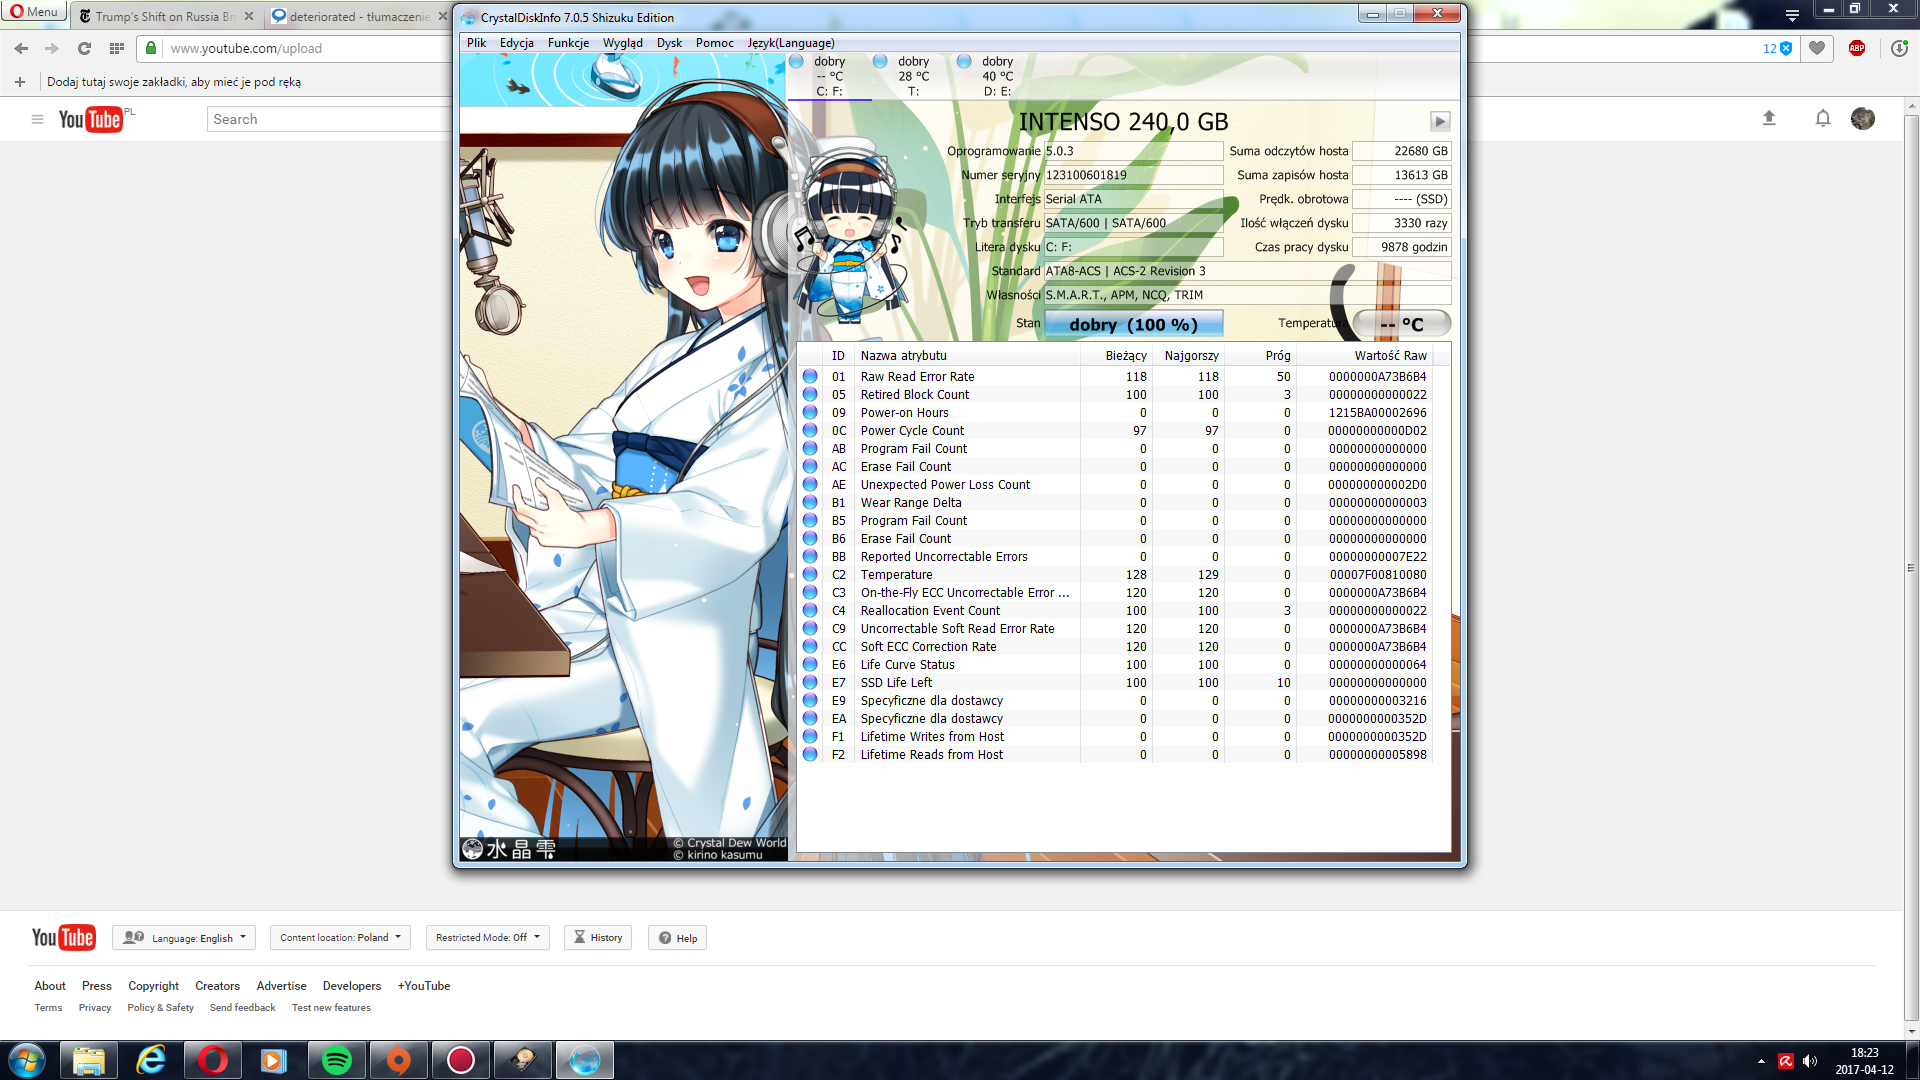The height and width of the screenshot is (1080, 1920).
Task: Open Spotify from taskbar
Action: [x=337, y=1060]
